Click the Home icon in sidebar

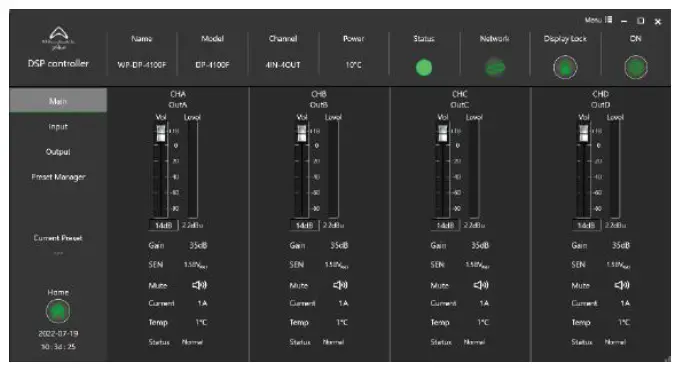click(x=58, y=311)
